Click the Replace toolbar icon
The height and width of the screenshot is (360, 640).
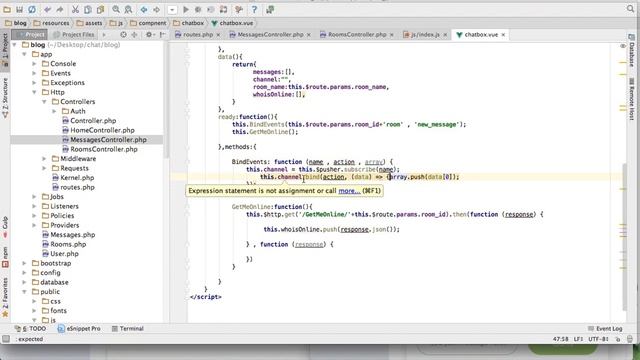coord(128,9)
